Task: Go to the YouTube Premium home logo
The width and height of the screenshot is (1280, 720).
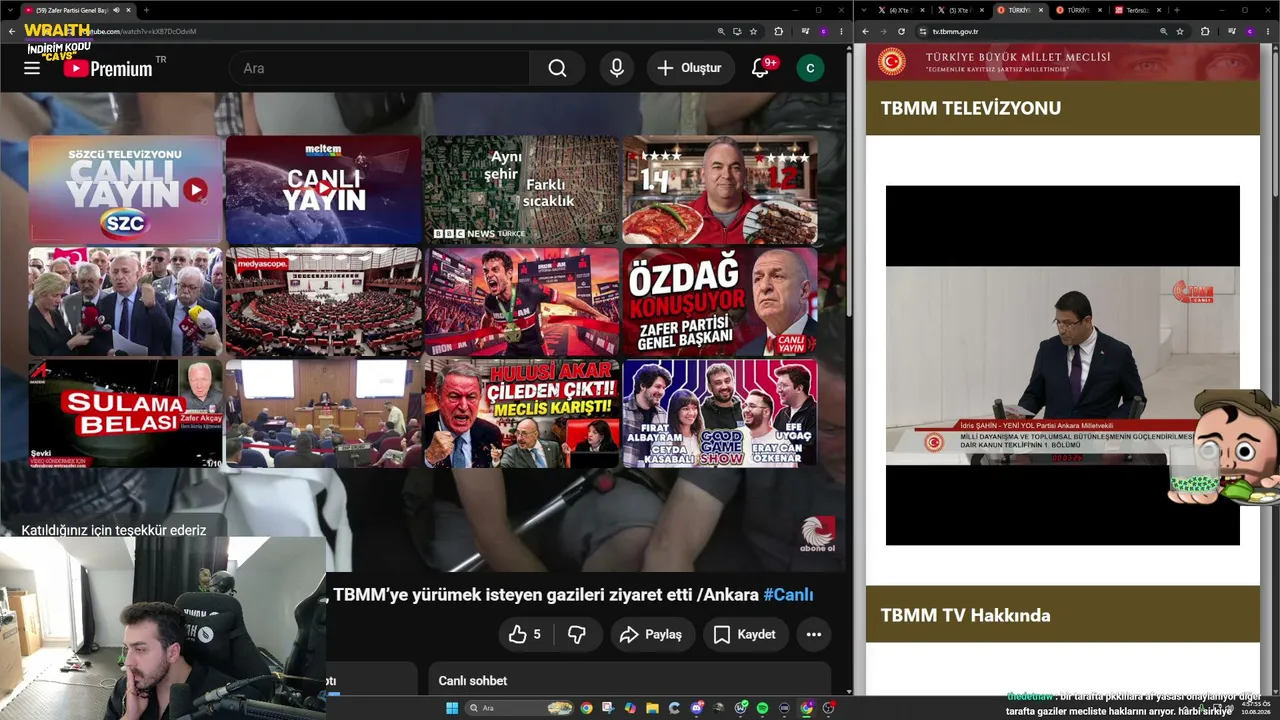Action: click(108, 68)
